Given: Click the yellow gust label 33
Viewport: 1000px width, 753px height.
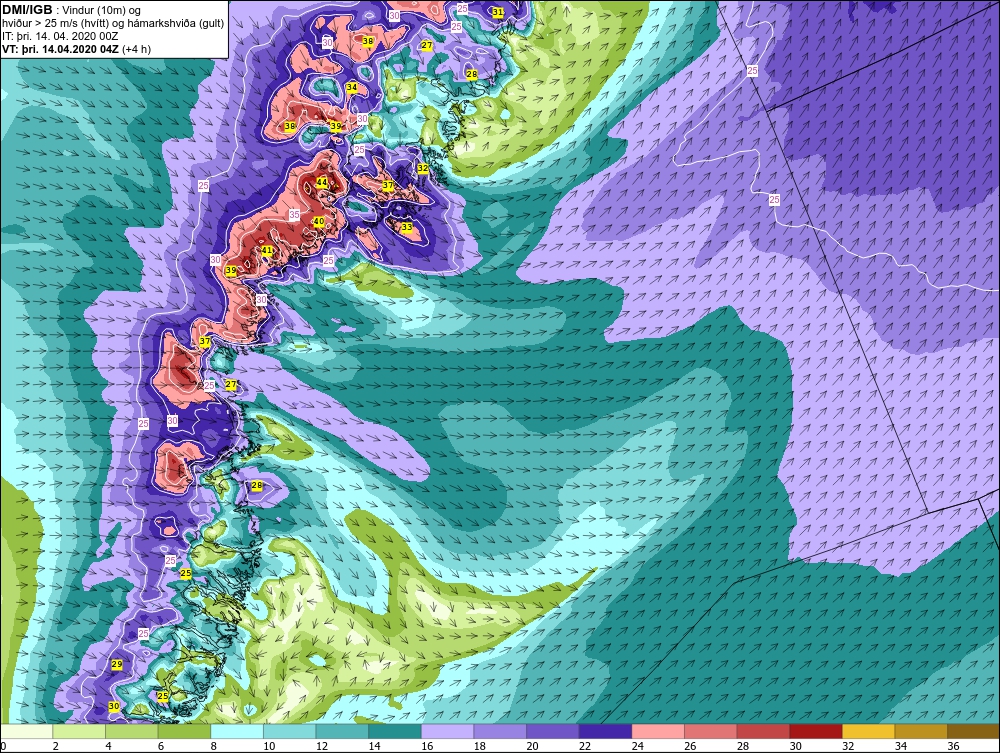Looking at the screenshot, I should coord(407,227).
